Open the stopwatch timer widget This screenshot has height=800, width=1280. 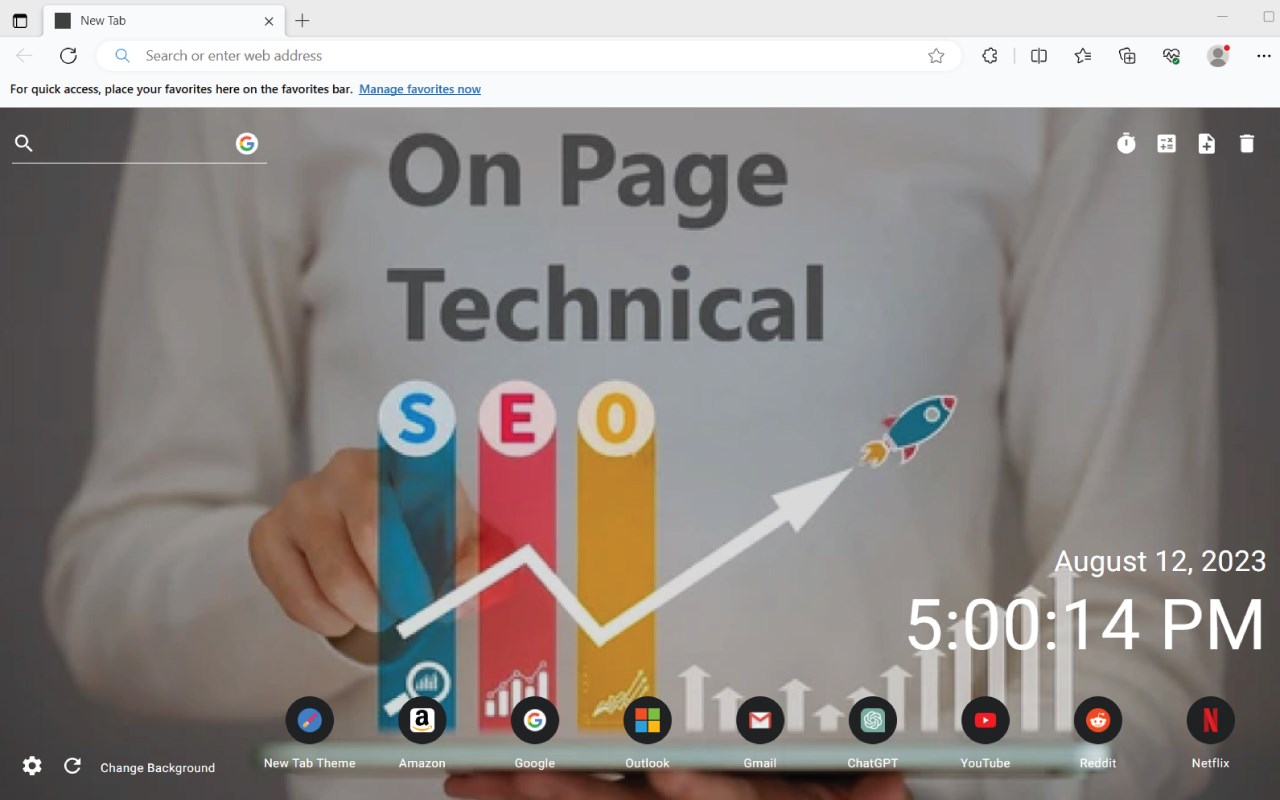click(x=1126, y=143)
